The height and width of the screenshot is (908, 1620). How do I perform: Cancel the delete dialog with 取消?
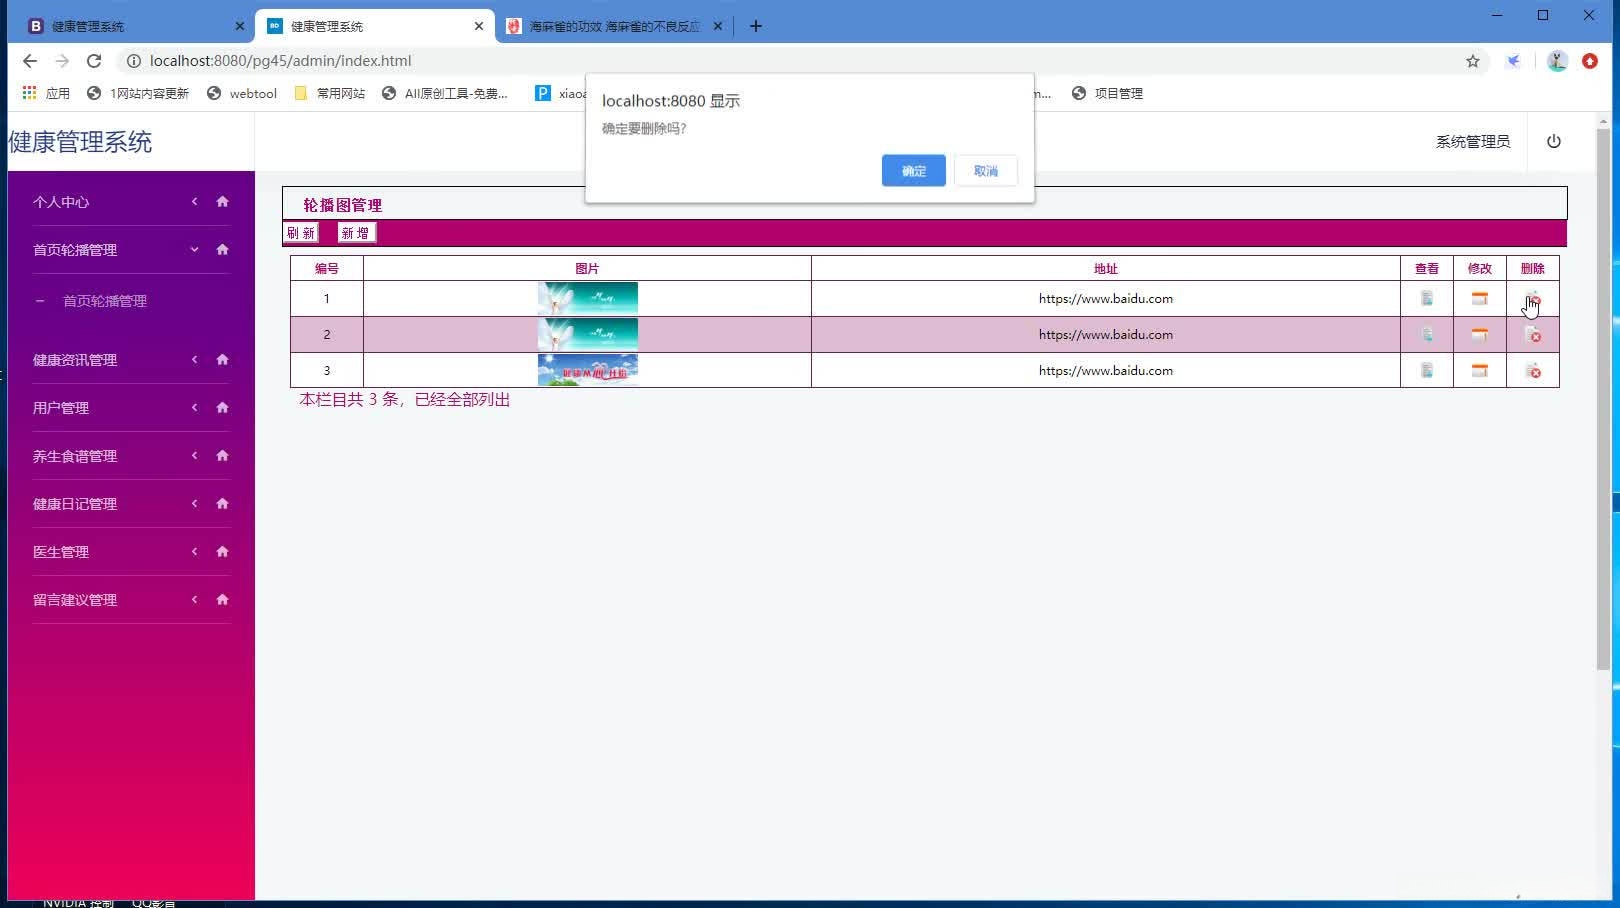986,171
